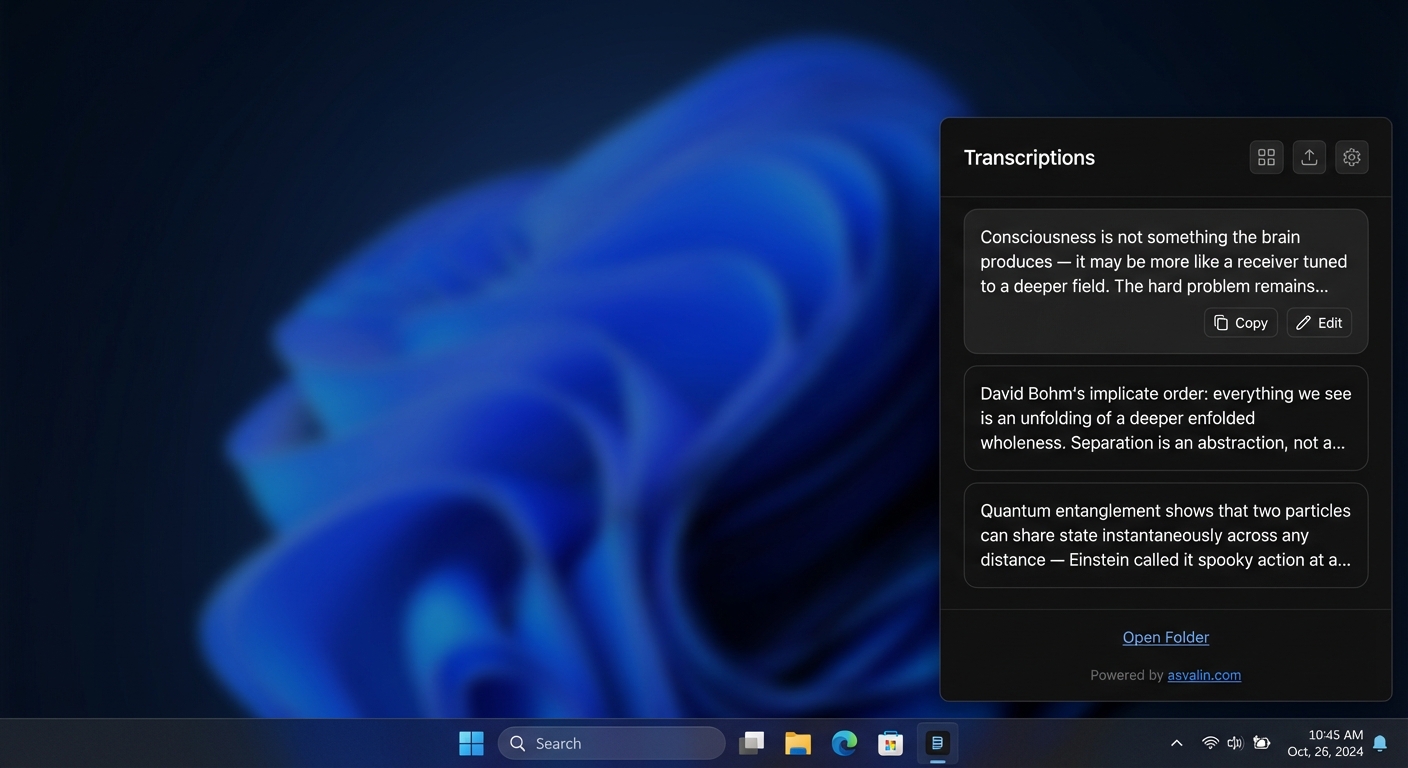The height and width of the screenshot is (768, 1408).
Task: Click the Open Folder link
Action: [x=1166, y=637]
